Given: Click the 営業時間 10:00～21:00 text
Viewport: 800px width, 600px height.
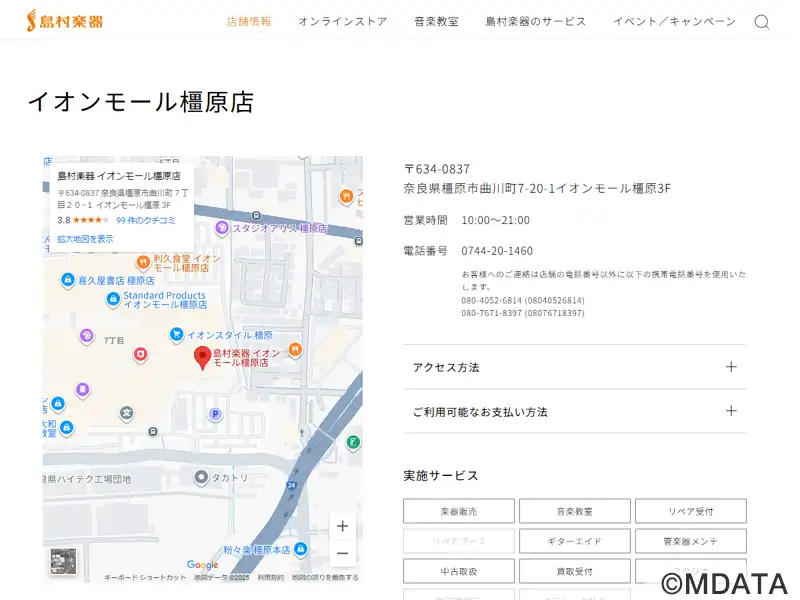Looking at the screenshot, I should 467,220.
